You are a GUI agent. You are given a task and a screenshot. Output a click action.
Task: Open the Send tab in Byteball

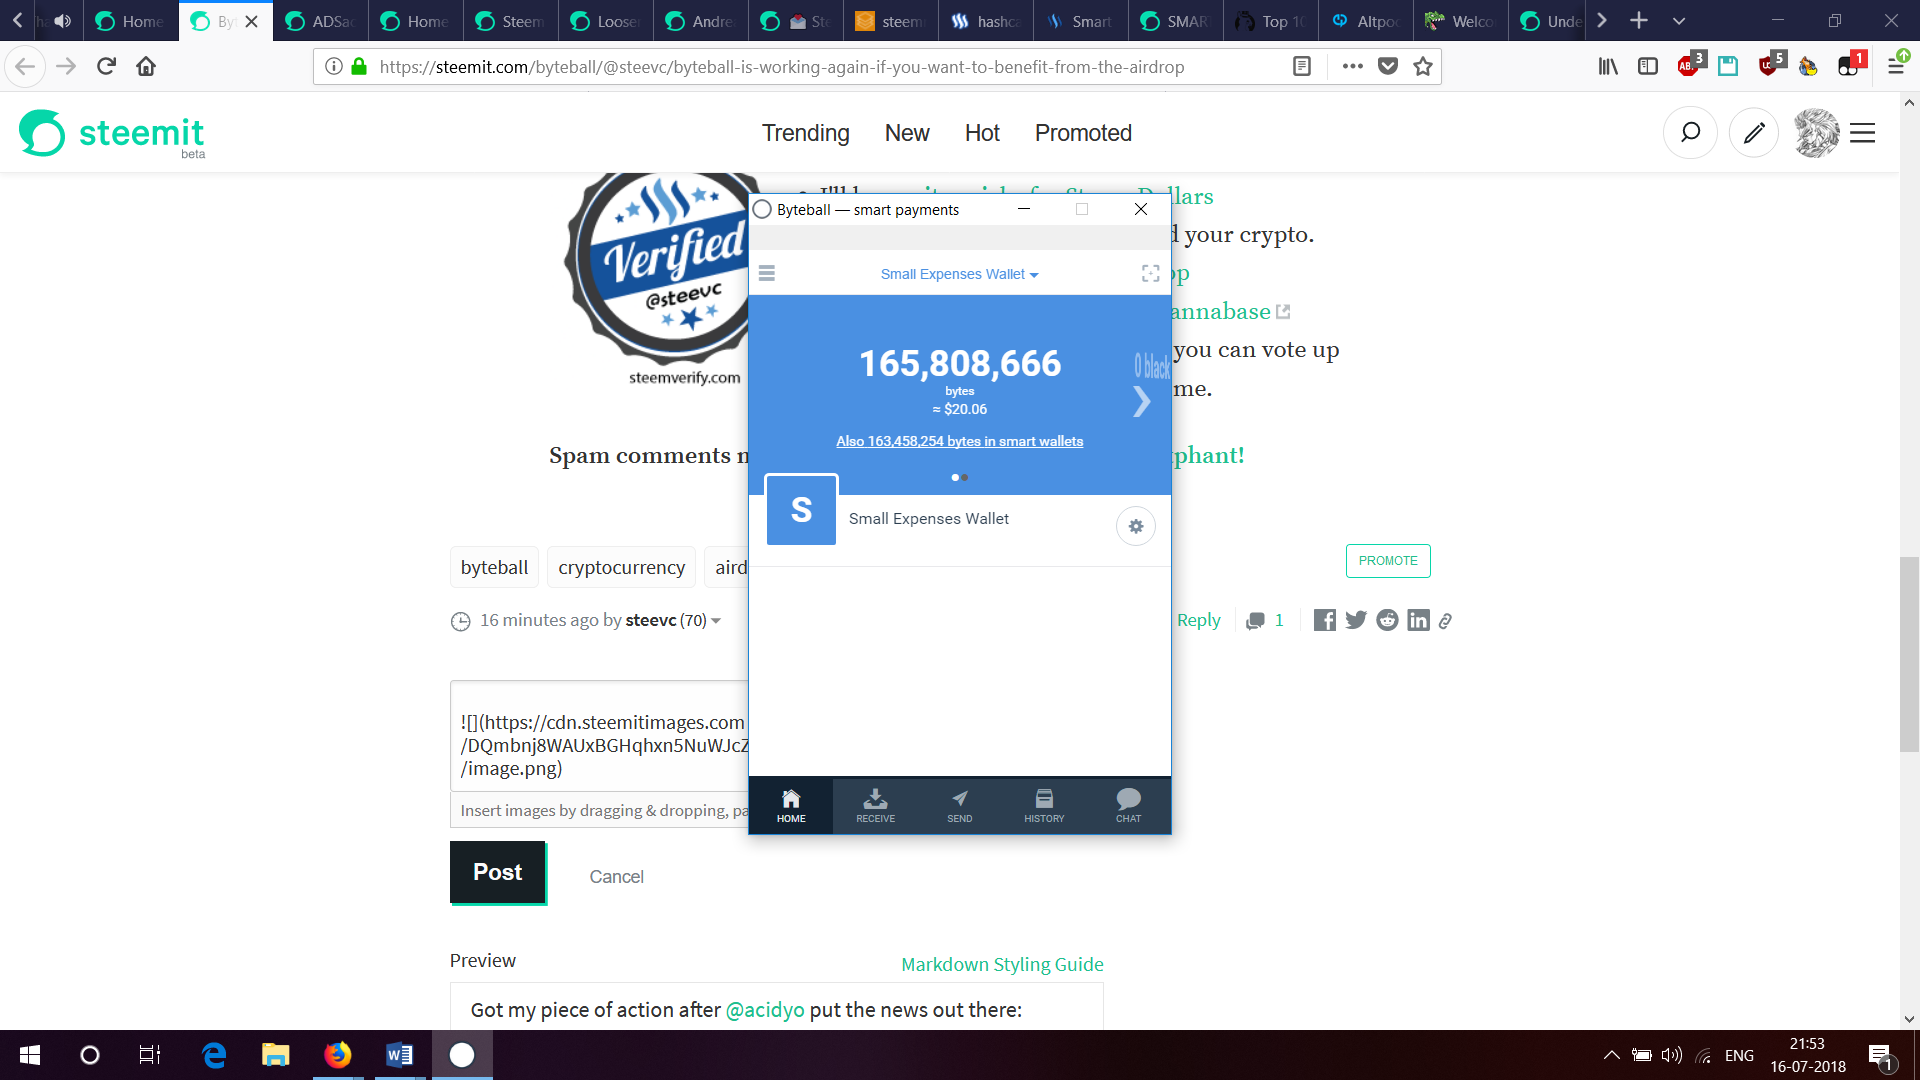(x=960, y=806)
